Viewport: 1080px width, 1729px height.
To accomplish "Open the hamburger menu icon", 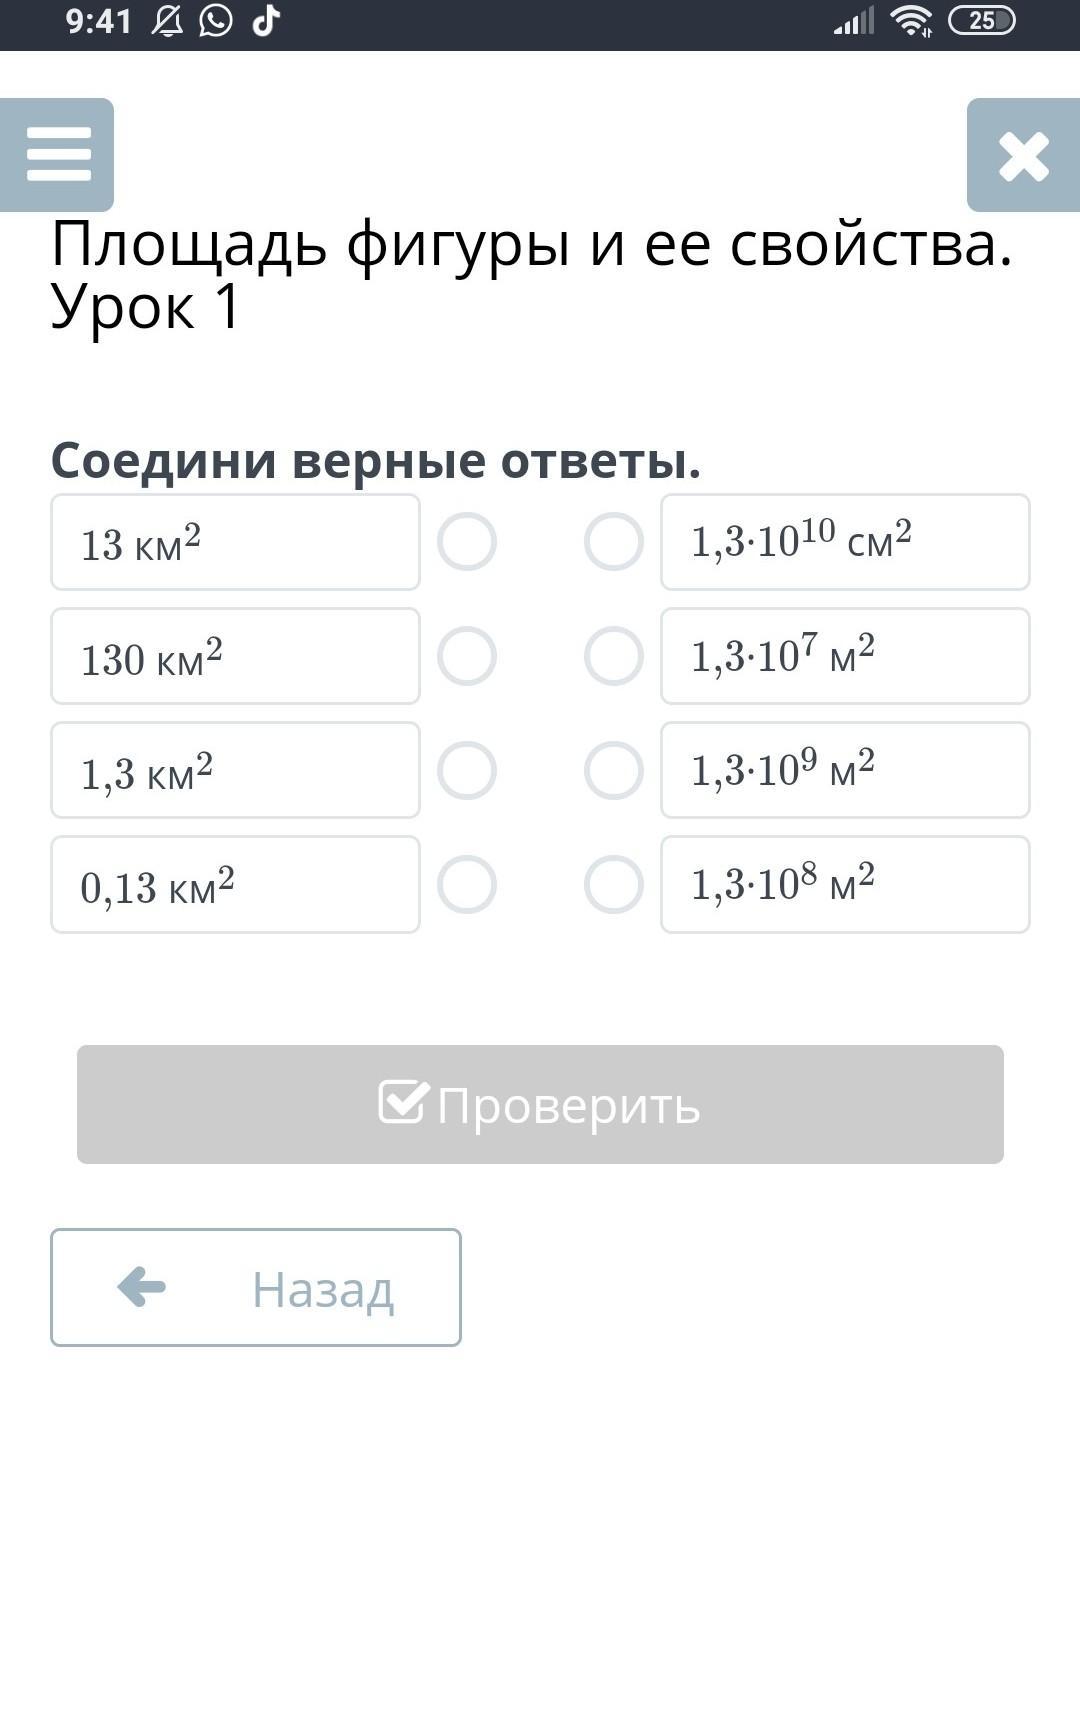I will tap(57, 155).
